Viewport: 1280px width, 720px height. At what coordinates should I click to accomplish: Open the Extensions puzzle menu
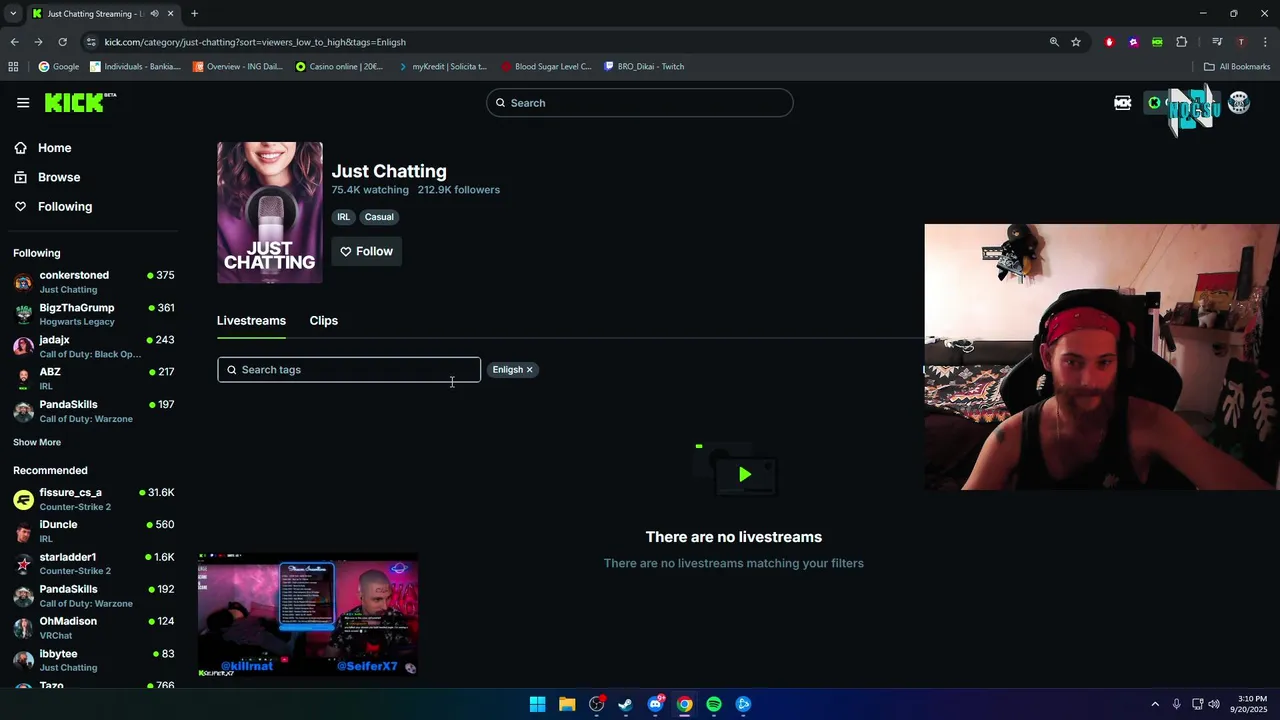1182,42
